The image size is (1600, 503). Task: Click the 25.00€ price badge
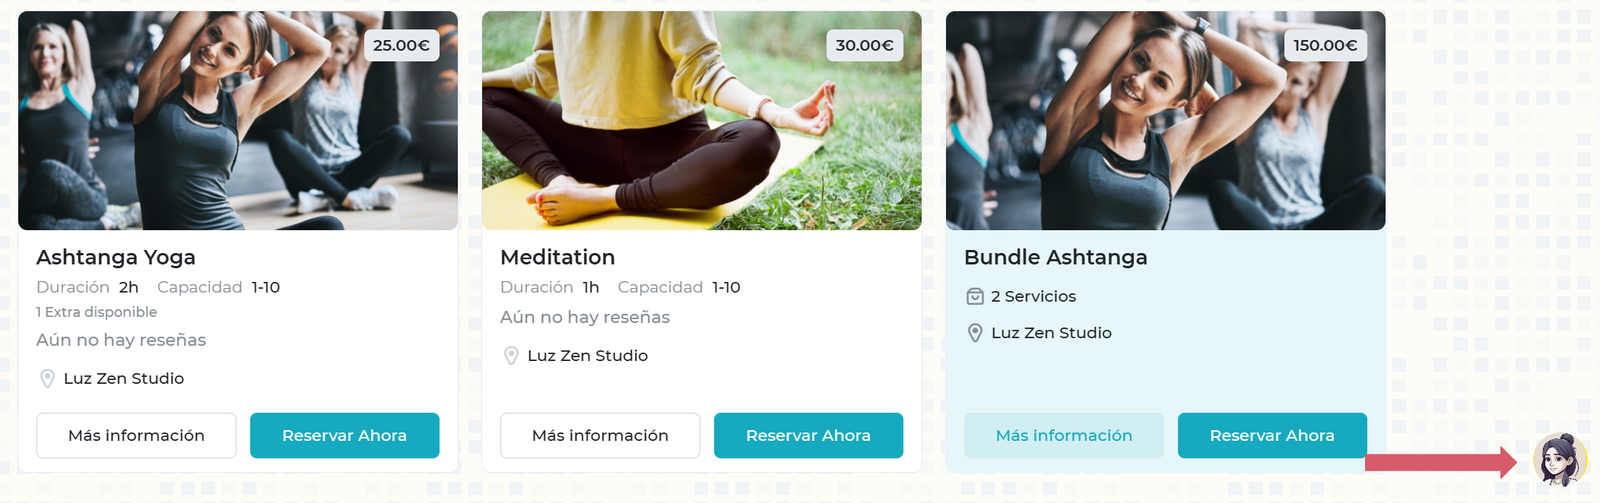[x=401, y=45]
